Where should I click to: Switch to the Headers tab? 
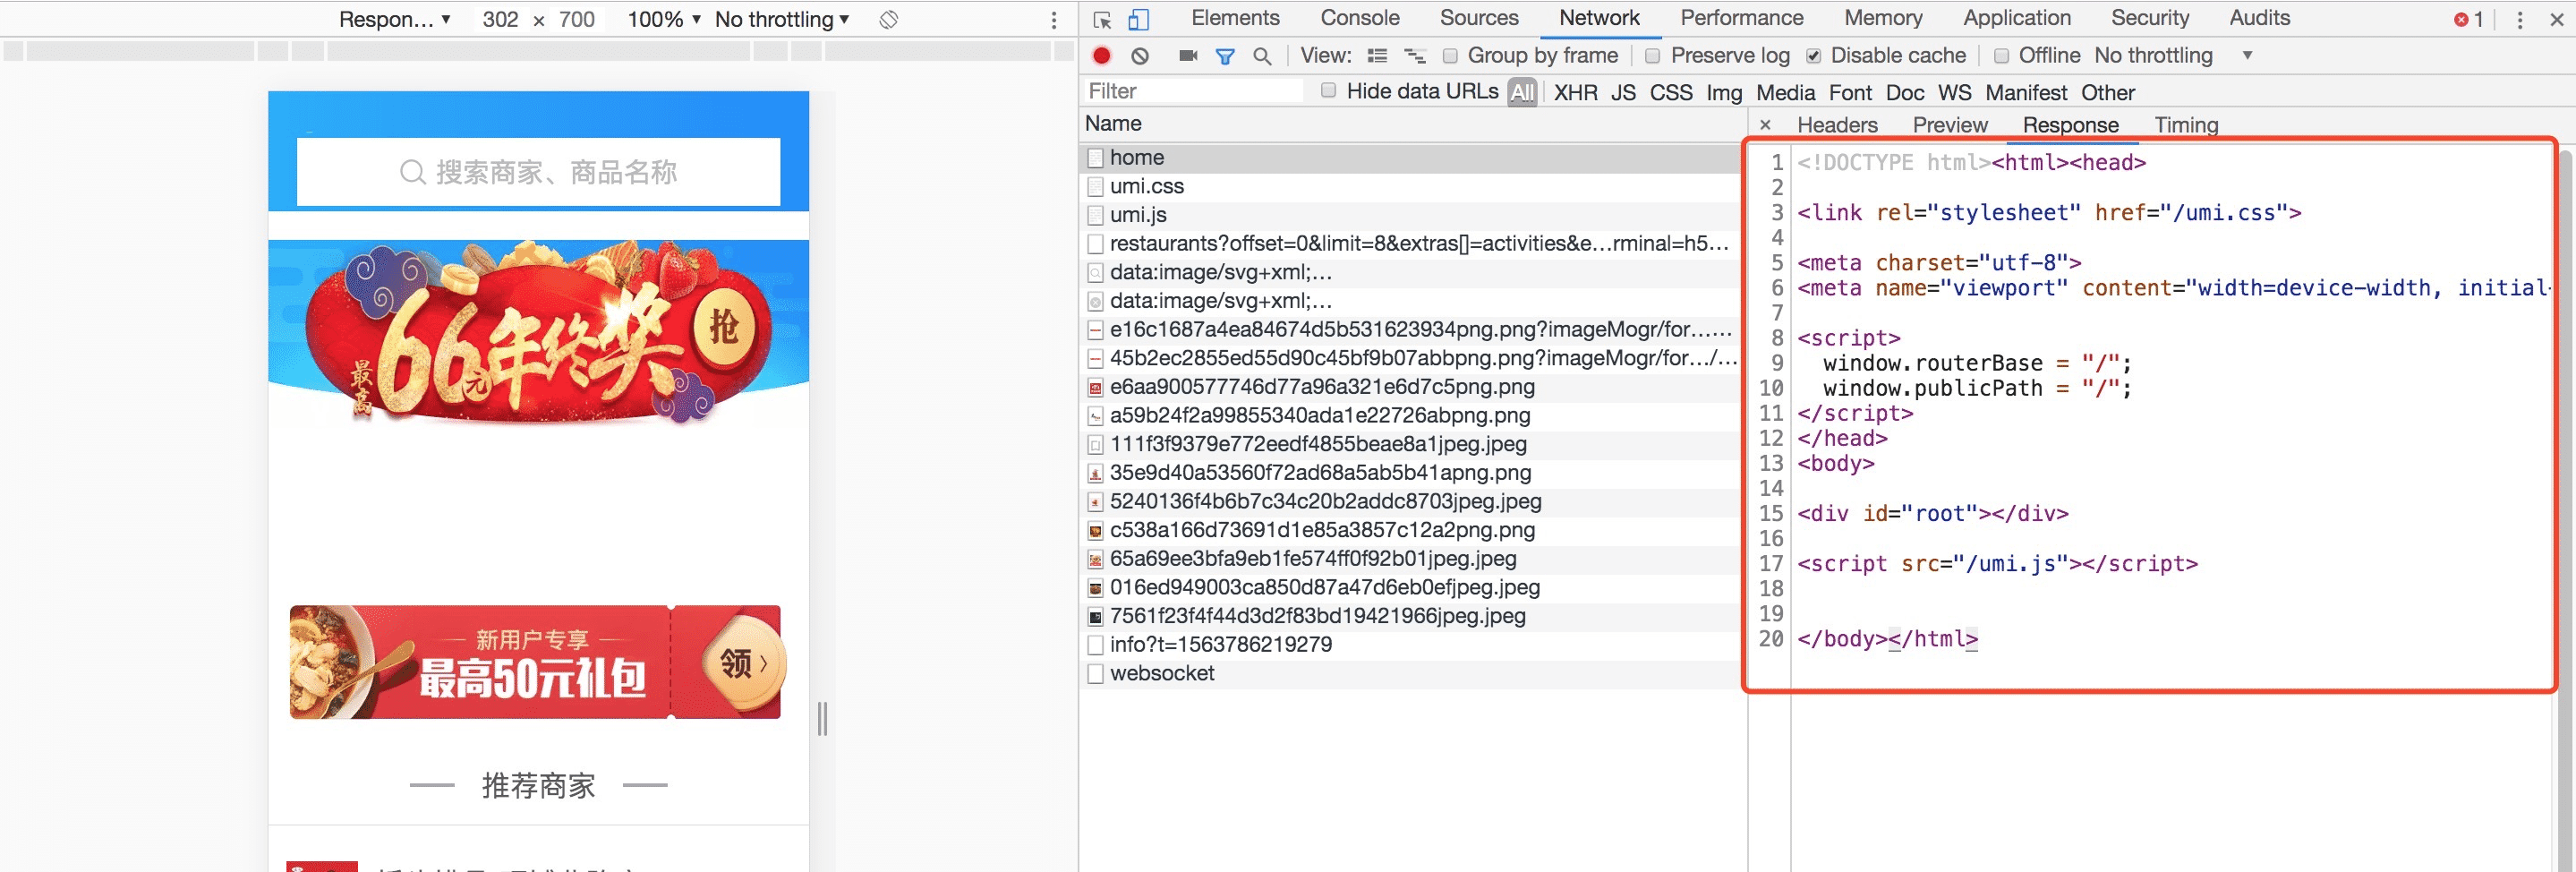tap(1836, 124)
